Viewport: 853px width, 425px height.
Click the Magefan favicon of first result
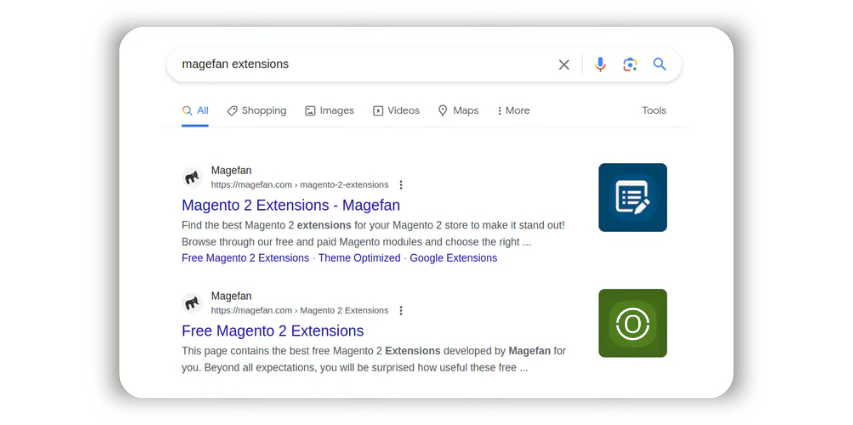[x=192, y=177]
